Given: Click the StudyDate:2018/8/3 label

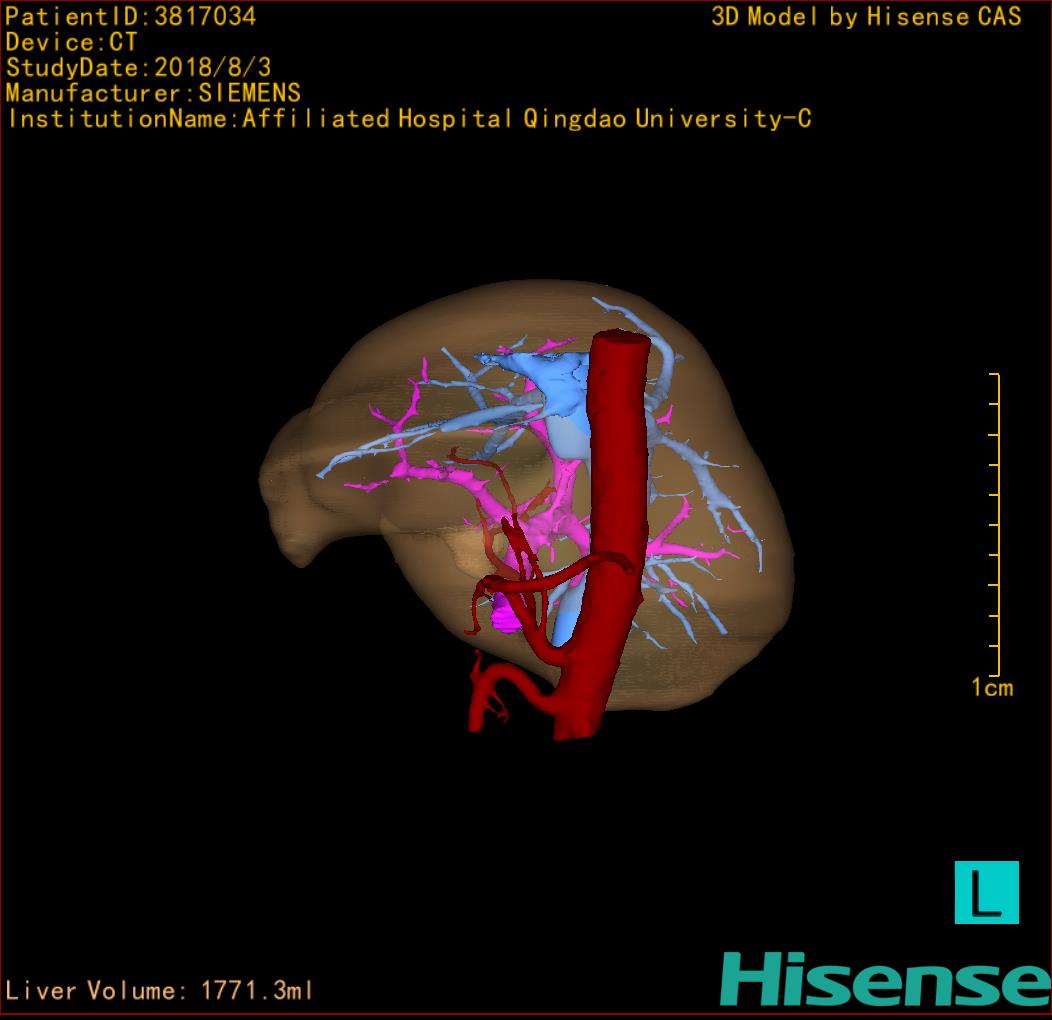Looking at the screenshot, I should tap(138, 68).
